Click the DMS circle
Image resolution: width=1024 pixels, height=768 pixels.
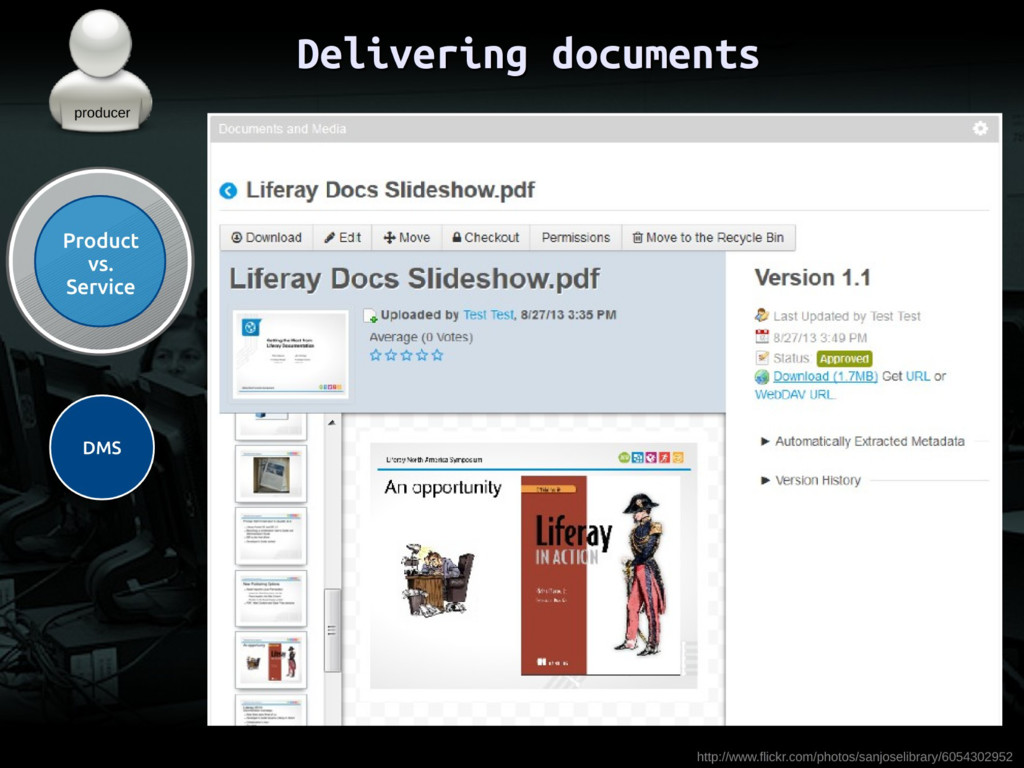click(102, 447)
